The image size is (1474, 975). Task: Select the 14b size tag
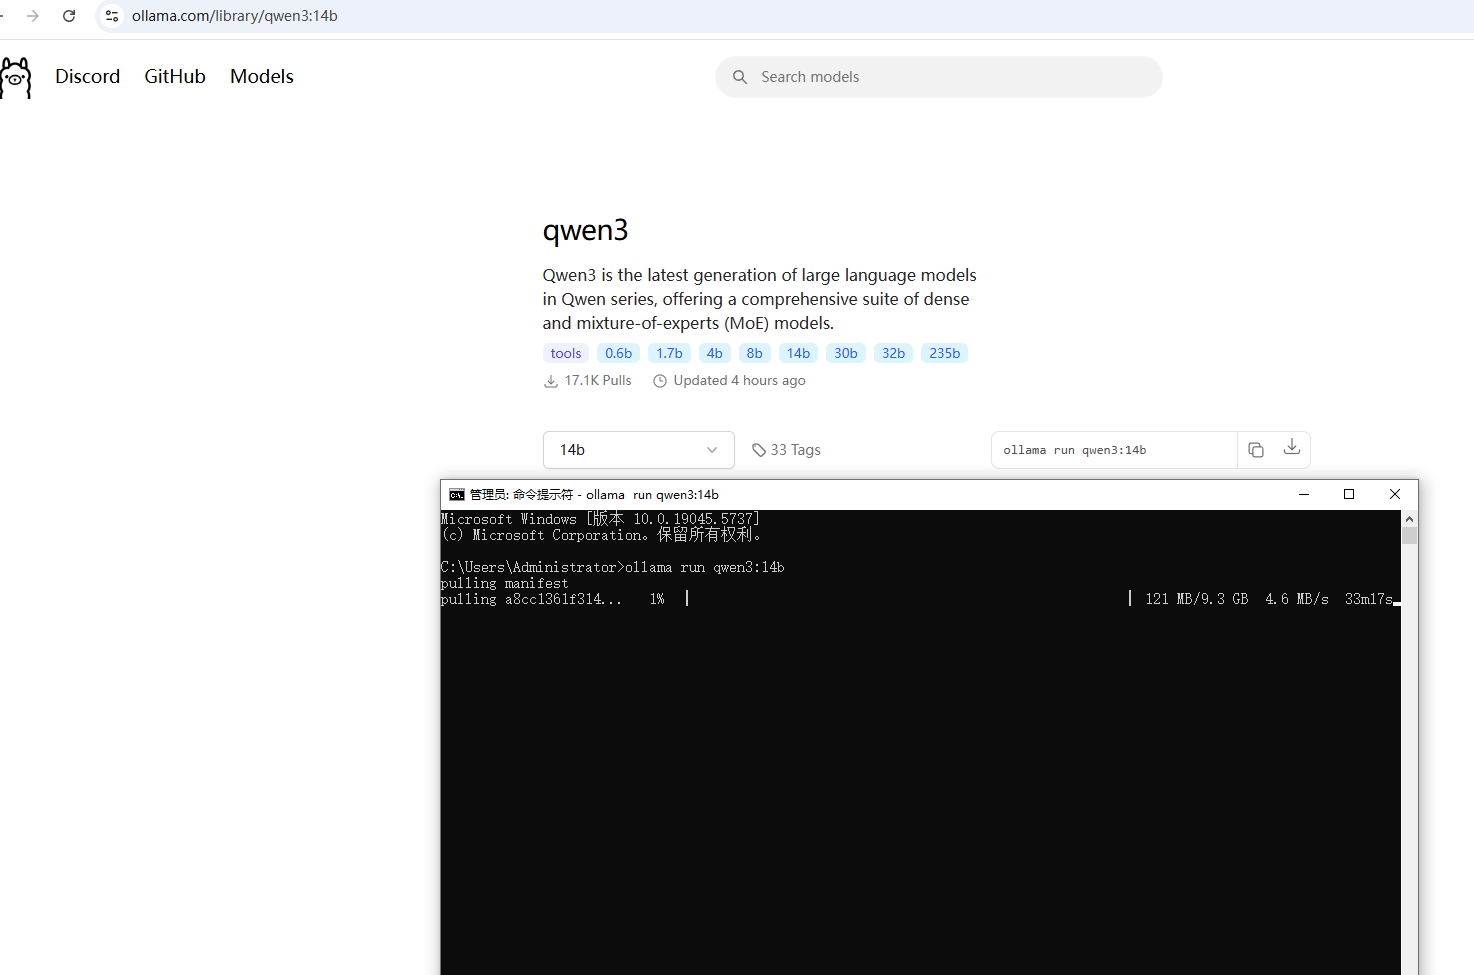tap(799, 353)
